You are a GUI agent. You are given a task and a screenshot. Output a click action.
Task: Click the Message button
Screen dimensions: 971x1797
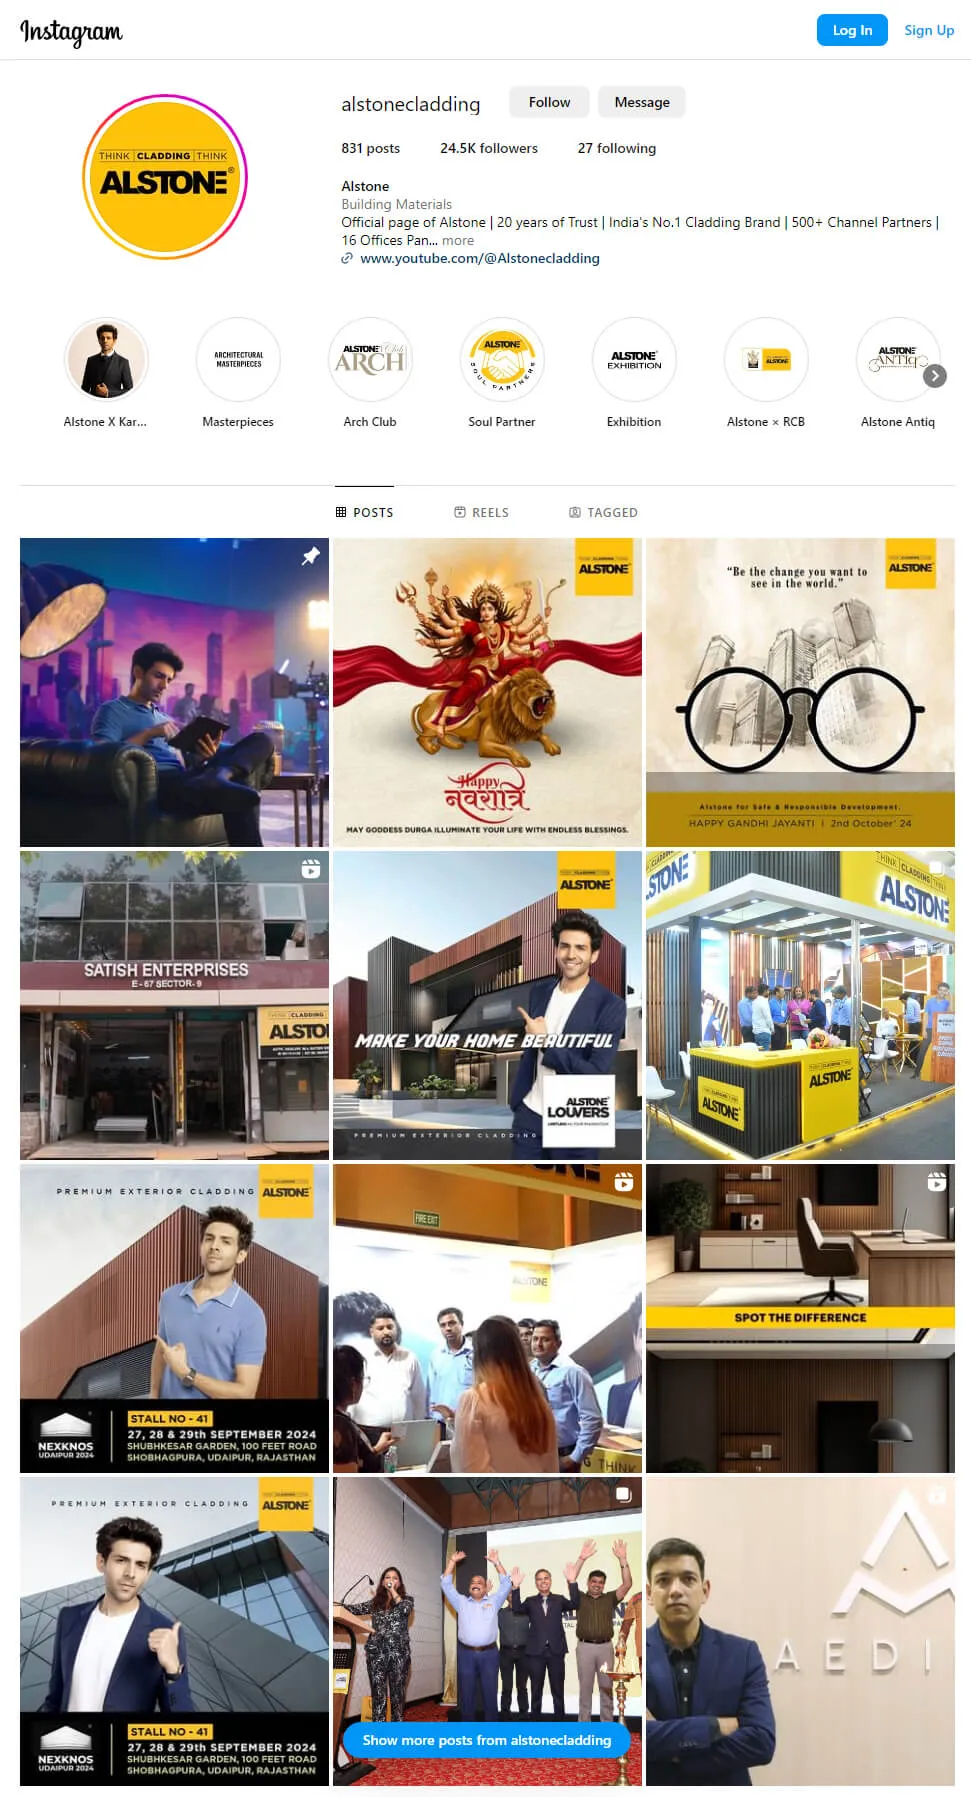(642, 102)
